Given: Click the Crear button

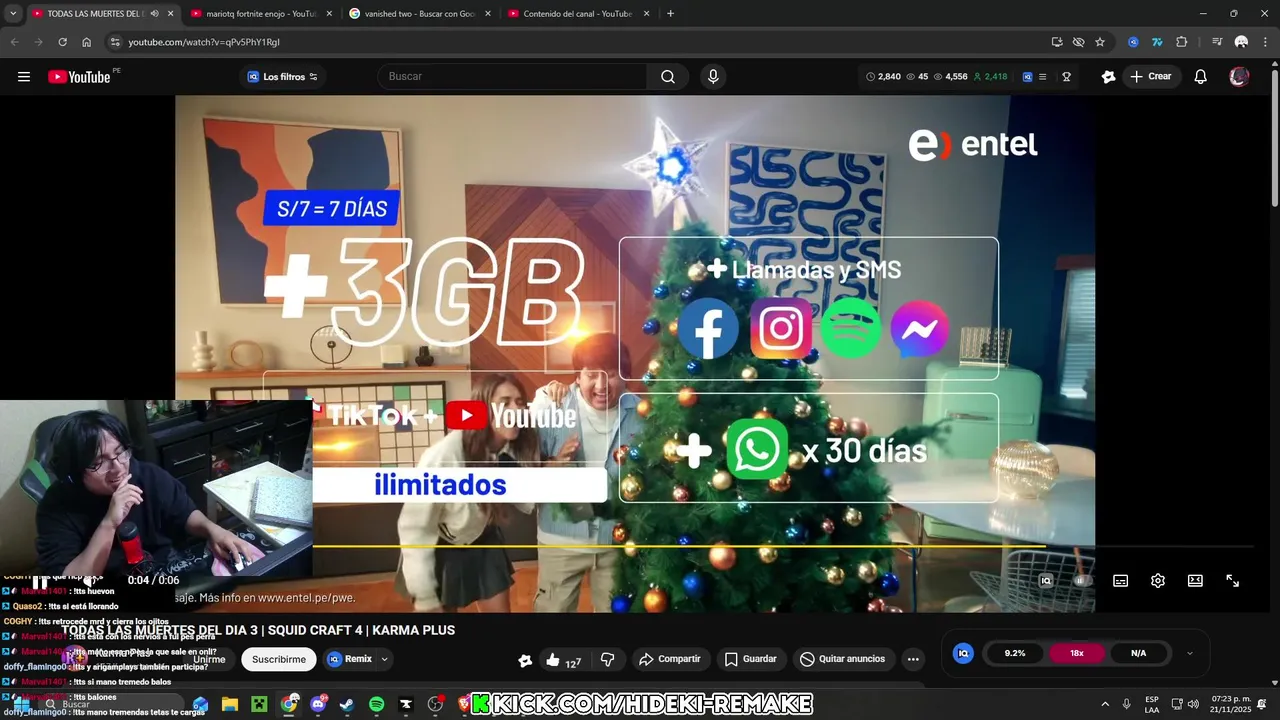Looking at the screenshot, I should click(x=1151, y=77).
